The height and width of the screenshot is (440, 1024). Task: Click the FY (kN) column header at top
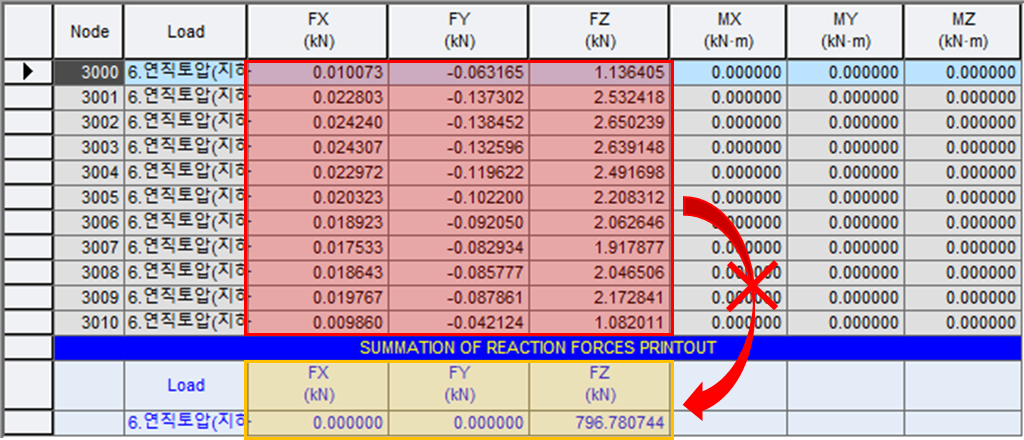tap(459, 31)
